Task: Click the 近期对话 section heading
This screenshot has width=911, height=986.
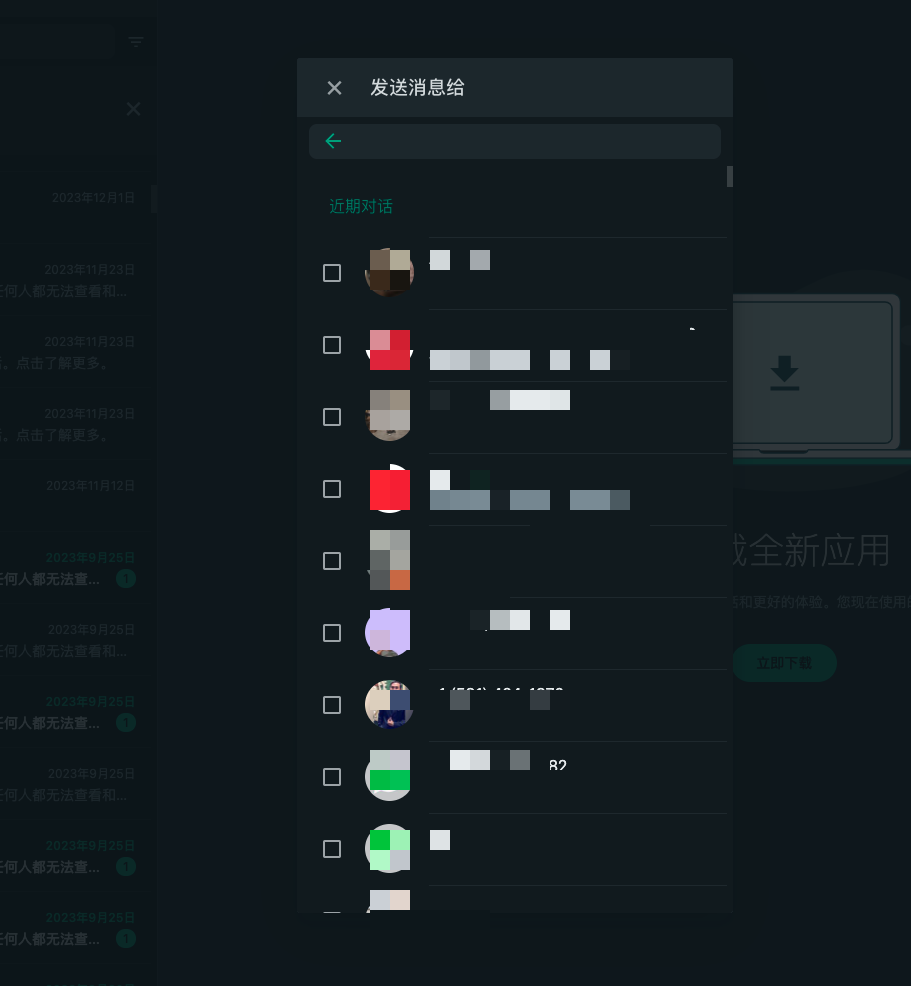Action: 361,206
